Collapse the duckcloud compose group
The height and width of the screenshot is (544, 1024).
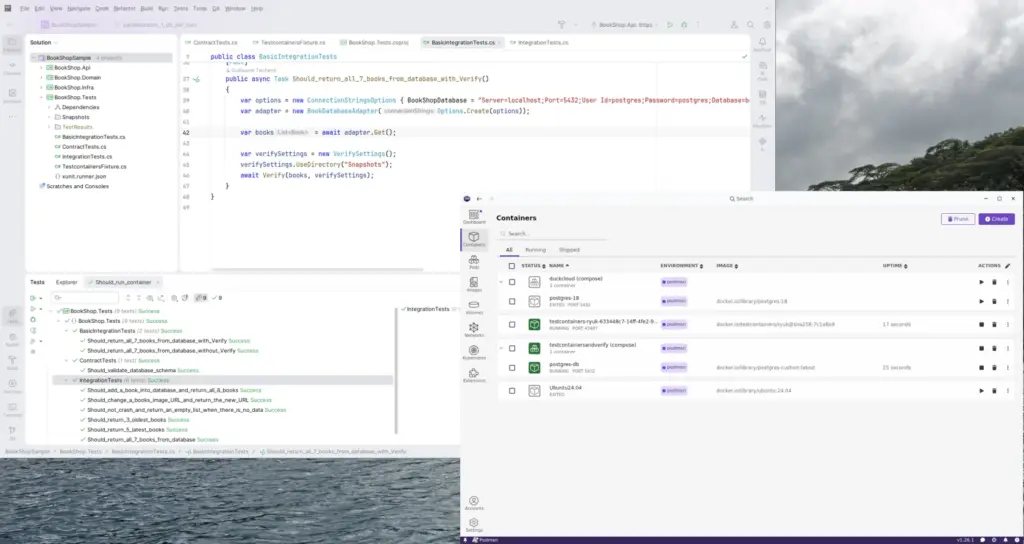point(501,282)
